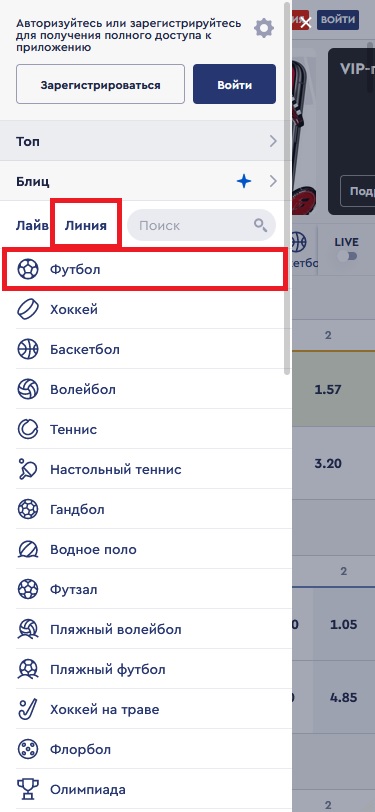Expand the Топ section chevron
Image resolution: width=375 pixels, height=812 pixels.
(x=273, y=141)
